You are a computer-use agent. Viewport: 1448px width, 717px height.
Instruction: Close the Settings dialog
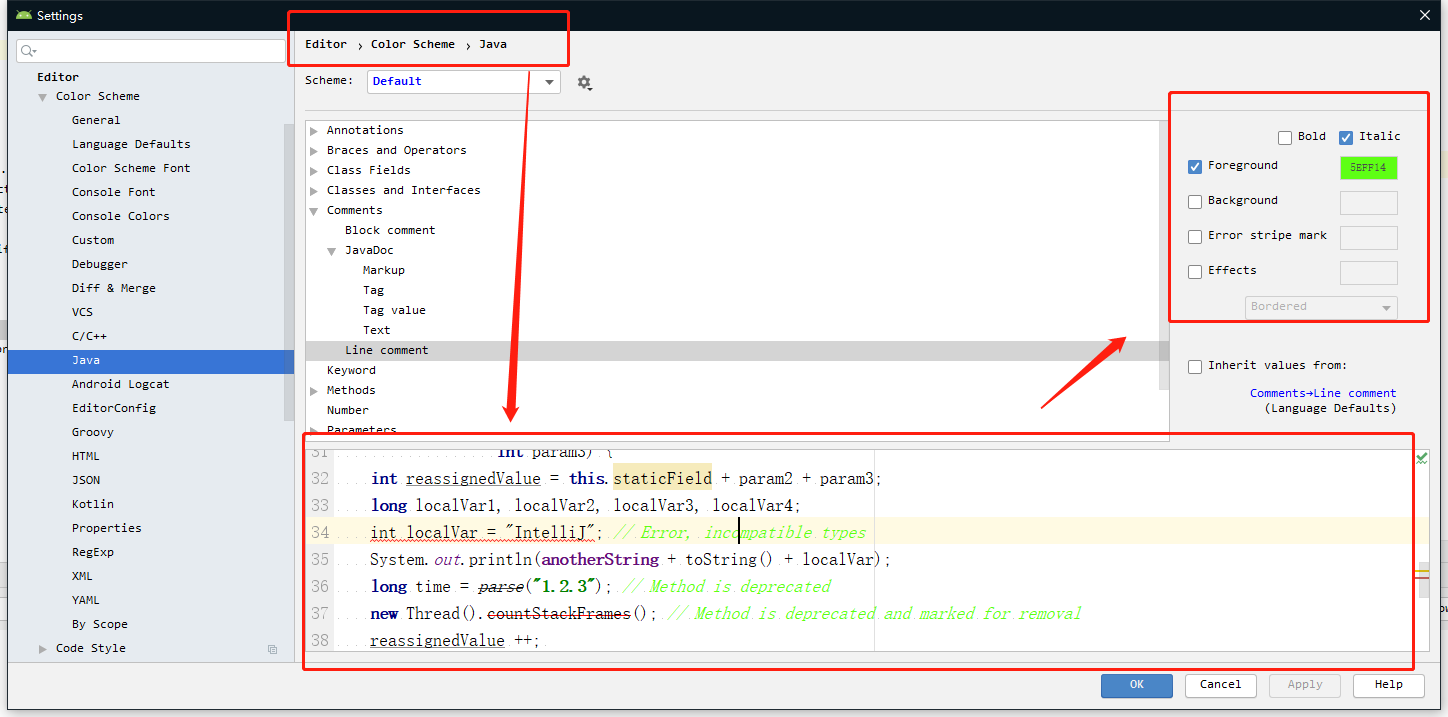(x=1425, y=15)
